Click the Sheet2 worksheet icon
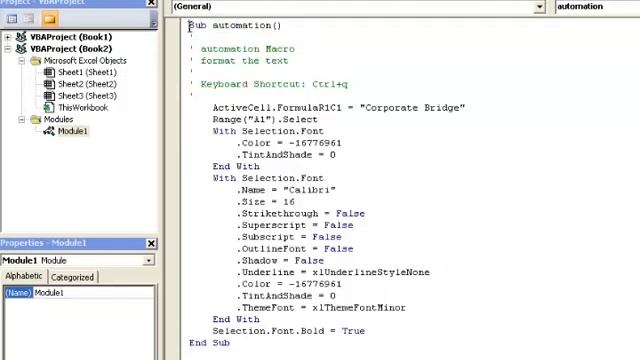The height and width of the screenshot is (360, 640). (49, 84)
